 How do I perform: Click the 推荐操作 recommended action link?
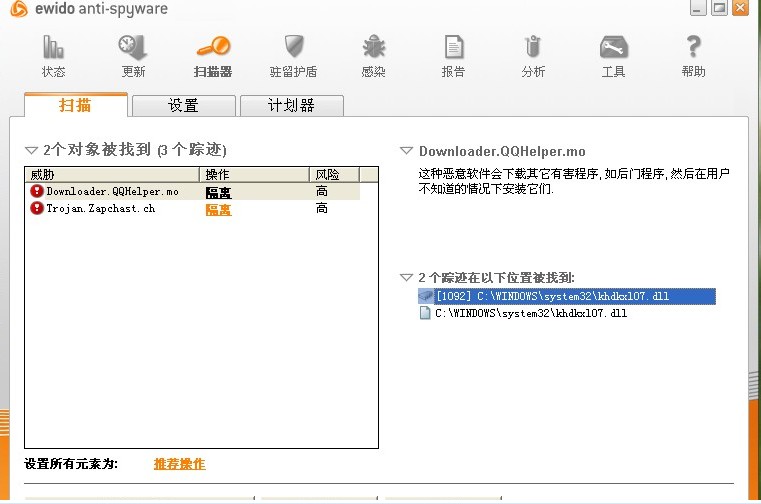[180, 464]
